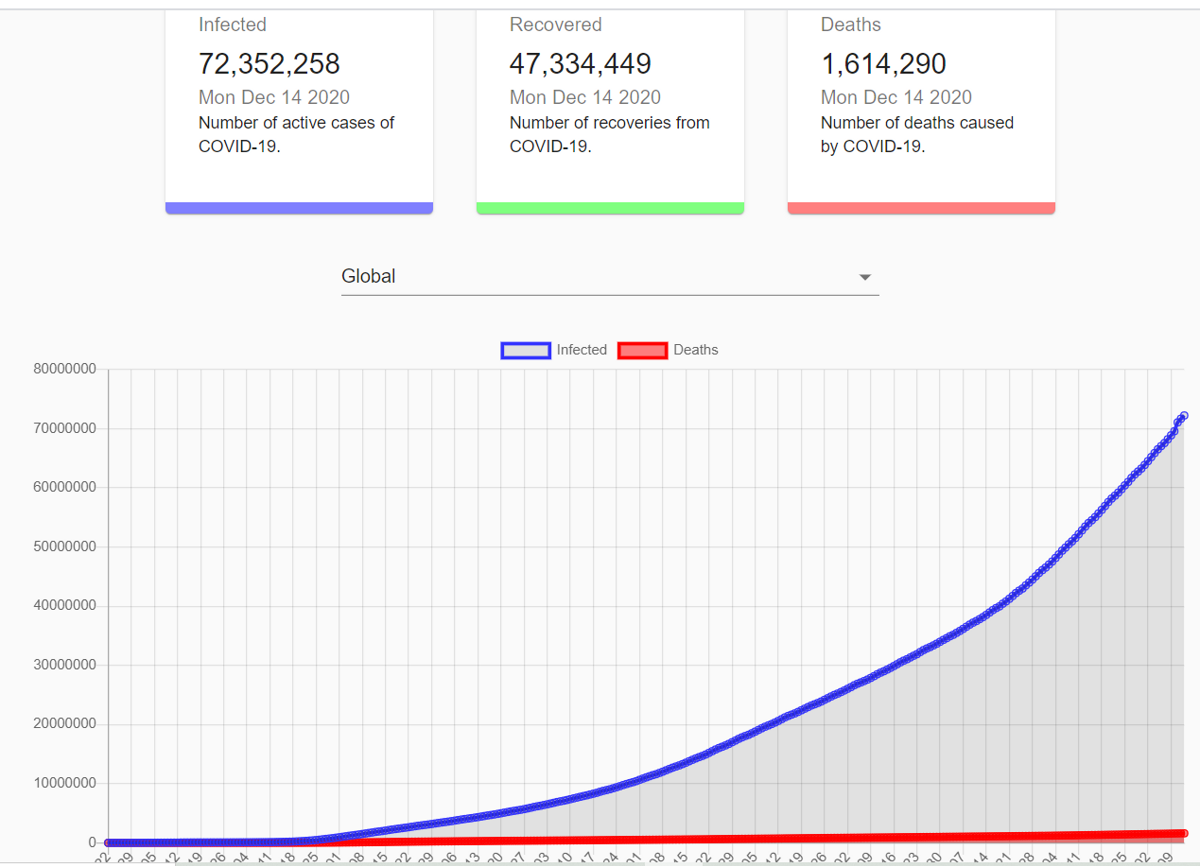This screenshot has height=866, width=1200.
Task: Hide the Infected dataset via legend label
Action: (582, 350)
